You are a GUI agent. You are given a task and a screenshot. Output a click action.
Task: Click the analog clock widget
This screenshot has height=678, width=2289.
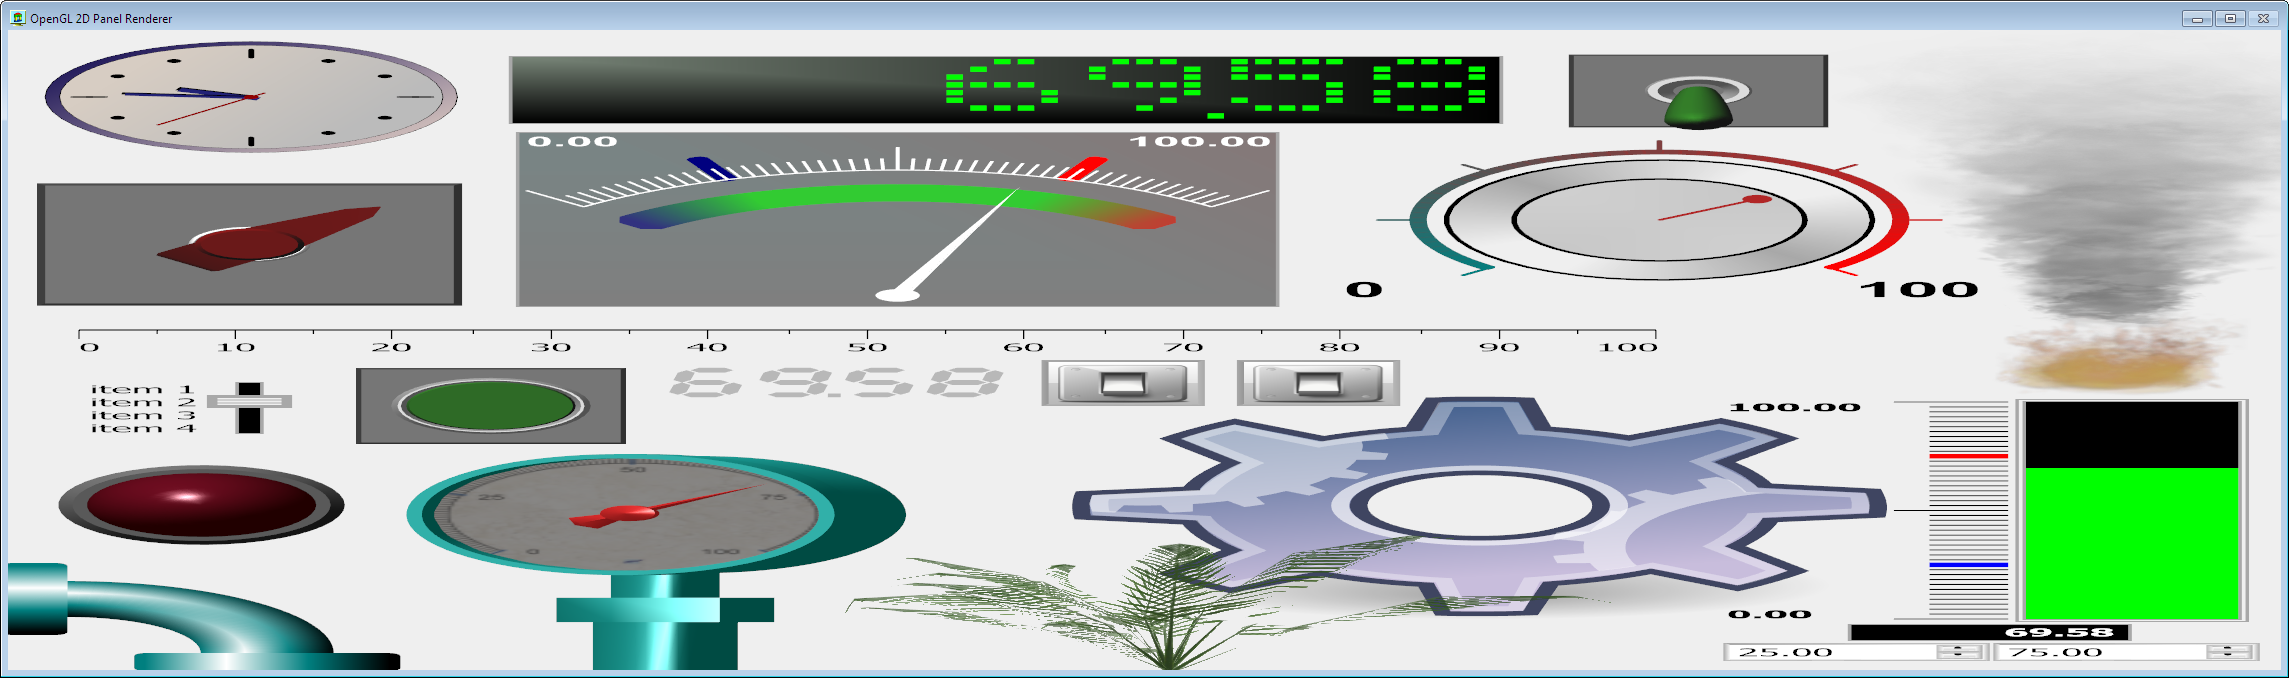coord(250,97)
